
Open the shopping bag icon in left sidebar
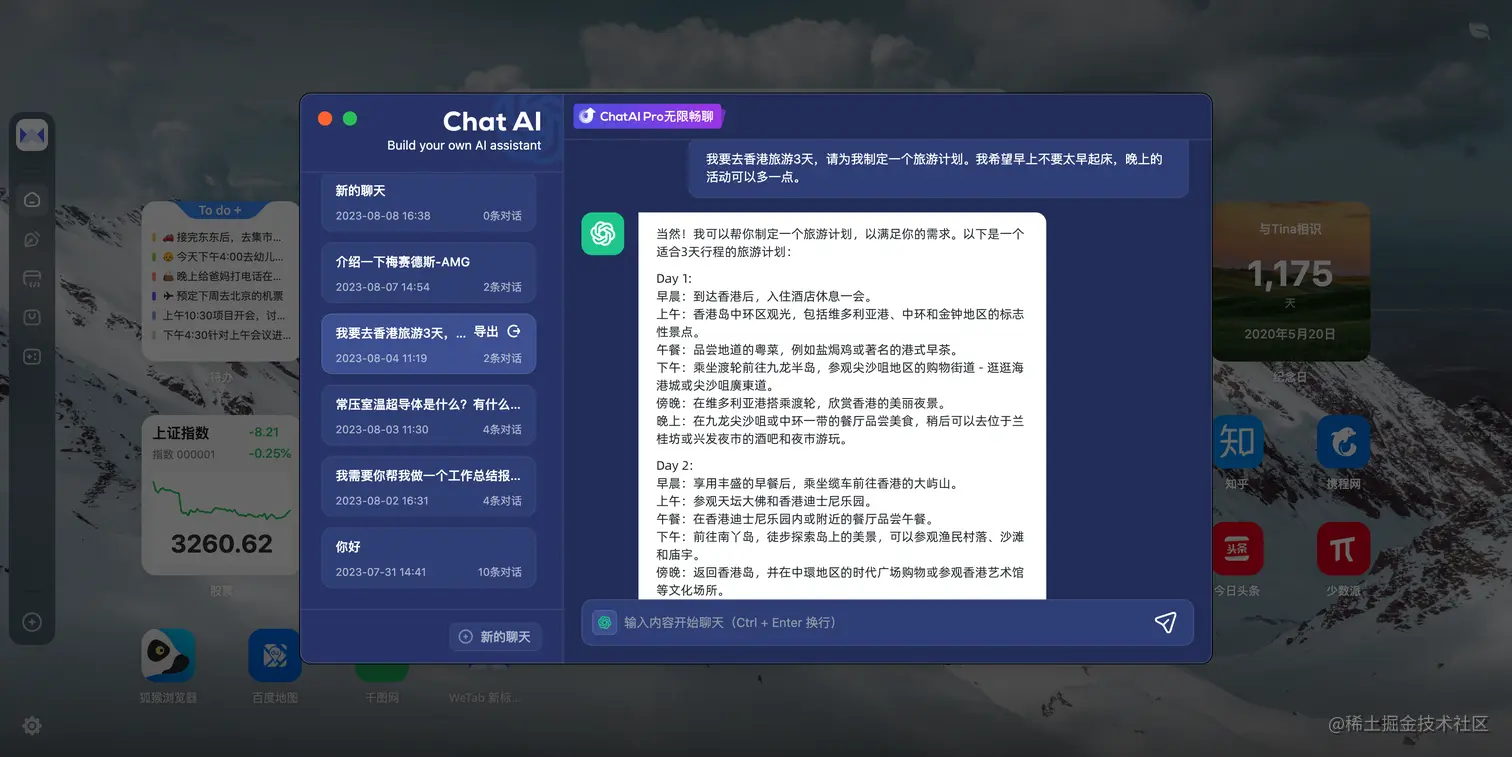32,317
